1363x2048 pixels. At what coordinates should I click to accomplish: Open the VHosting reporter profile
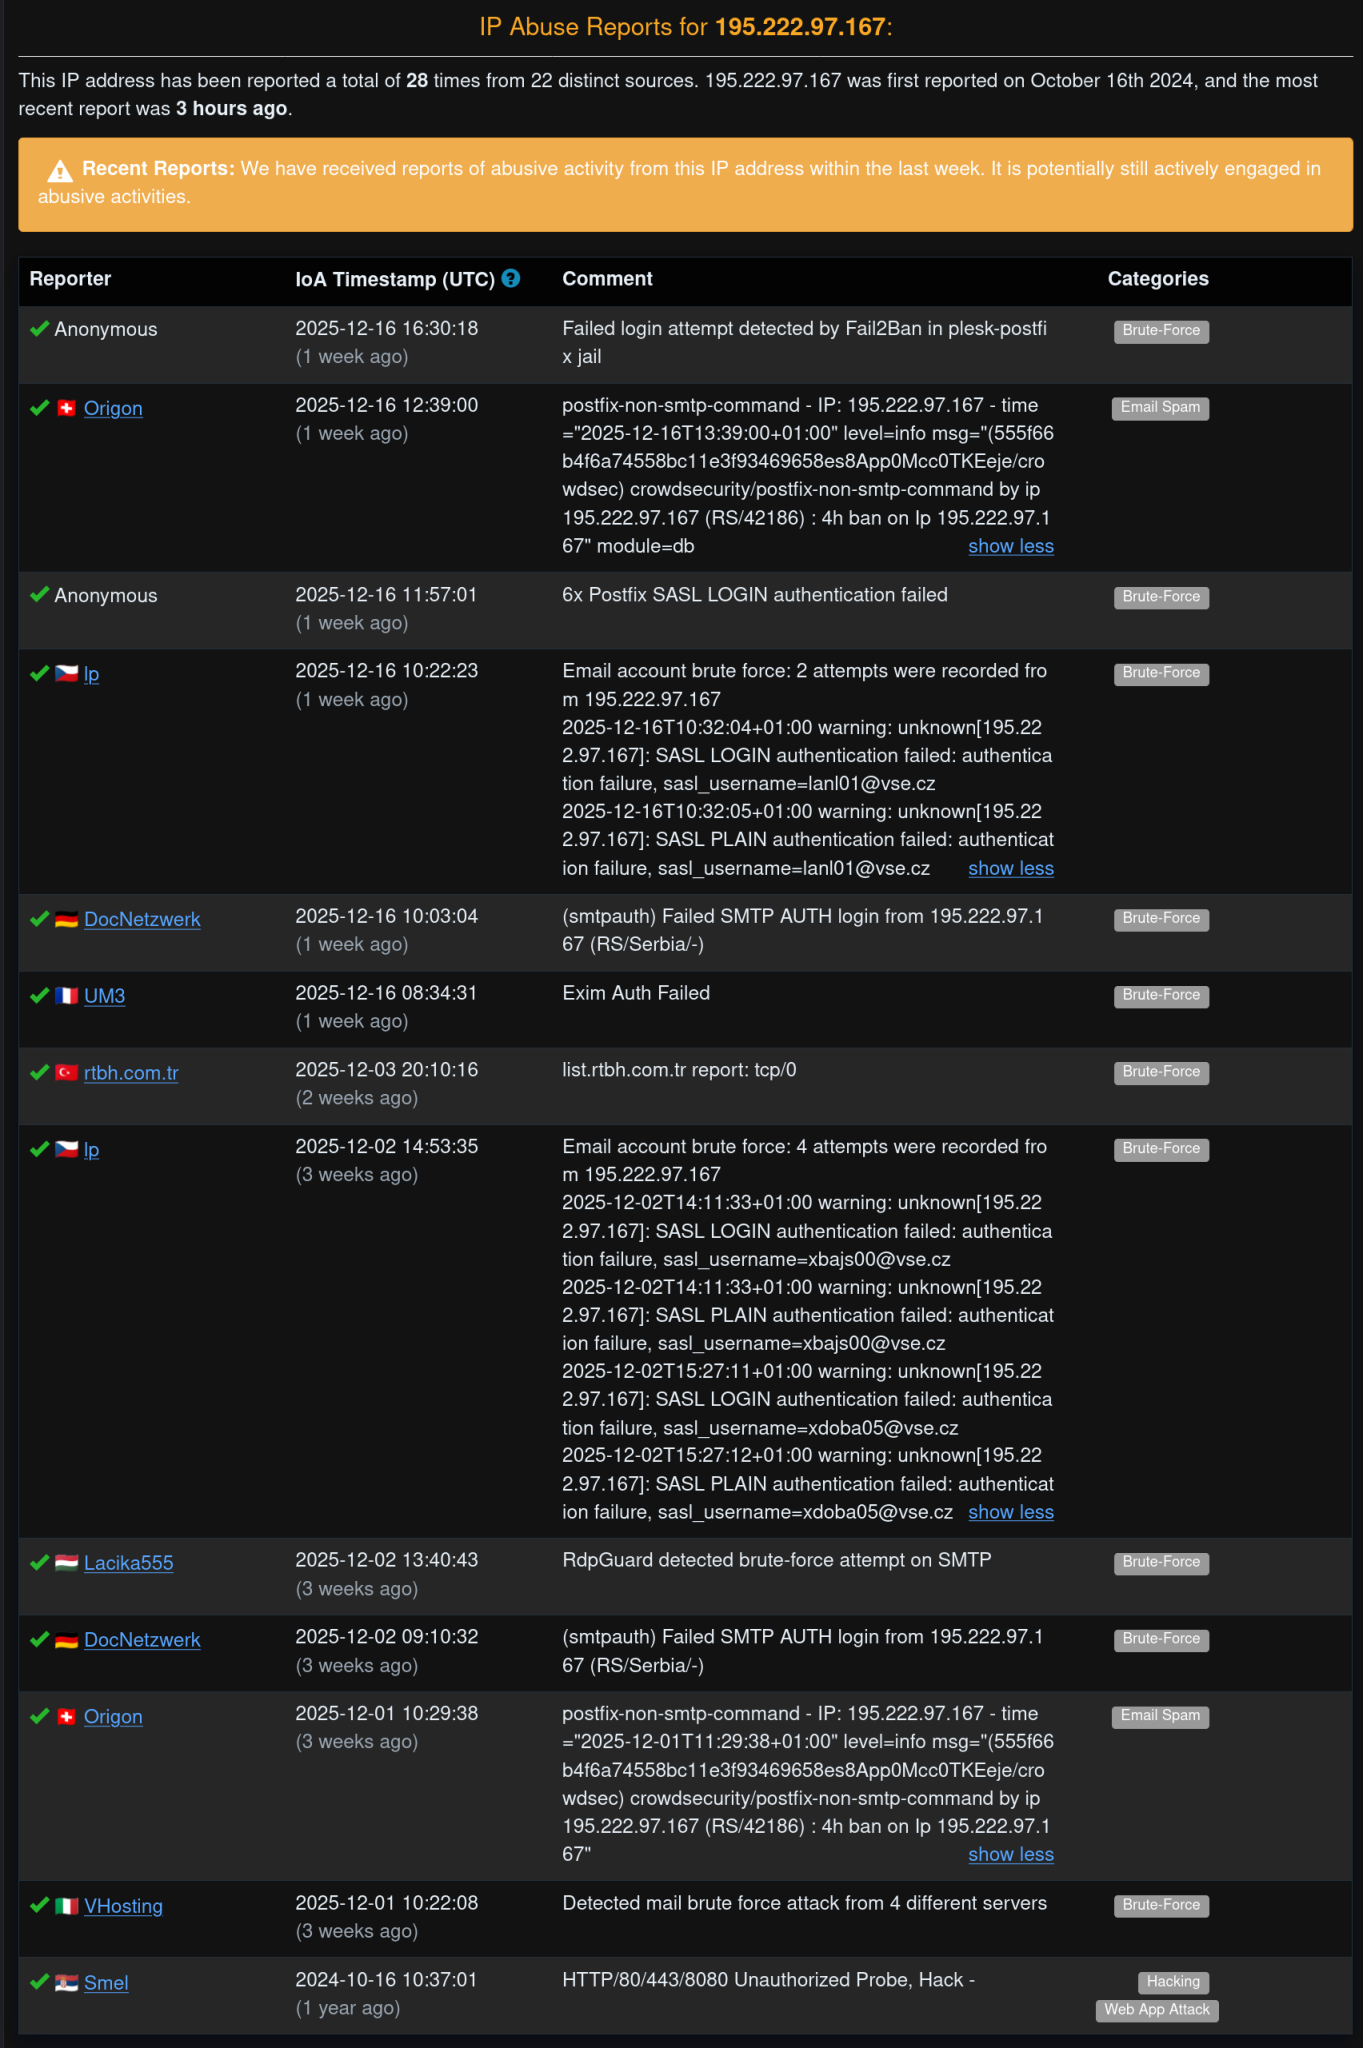tap(123, 1906)
